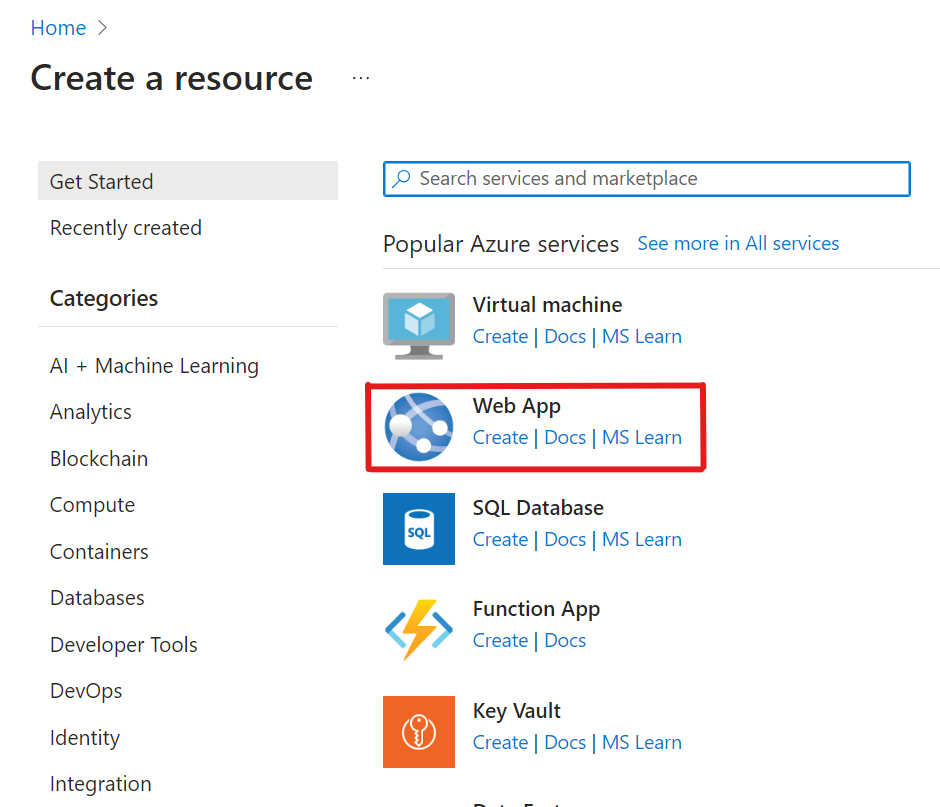Open the Databases category
The height and width of the screenshot is (807, 940).
tap(97, 598)
